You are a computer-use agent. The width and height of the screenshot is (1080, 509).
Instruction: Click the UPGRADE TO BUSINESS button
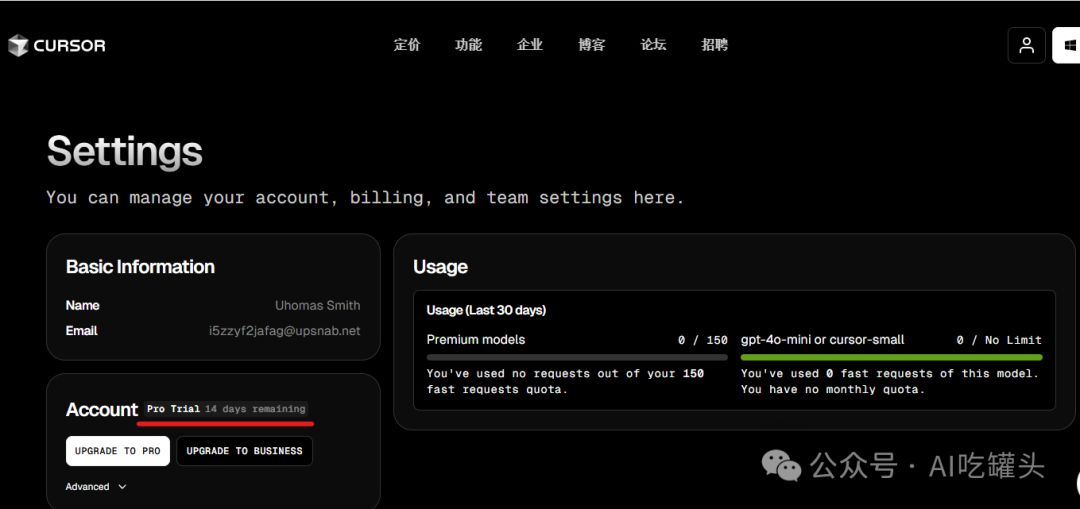tap(245, 451)
